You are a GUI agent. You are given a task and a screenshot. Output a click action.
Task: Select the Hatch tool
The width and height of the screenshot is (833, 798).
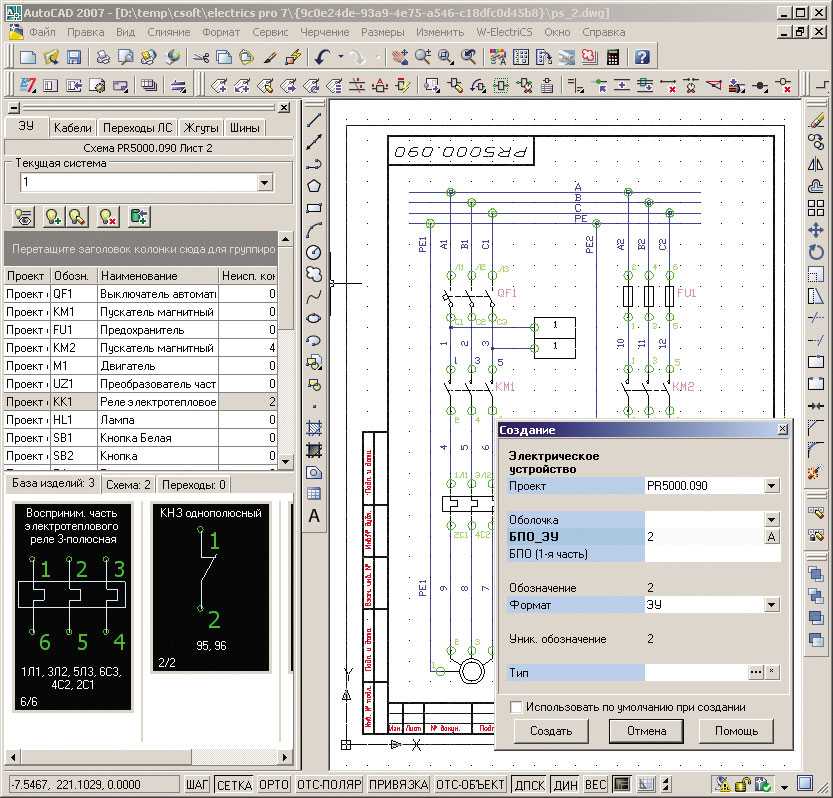coord(314,428)
